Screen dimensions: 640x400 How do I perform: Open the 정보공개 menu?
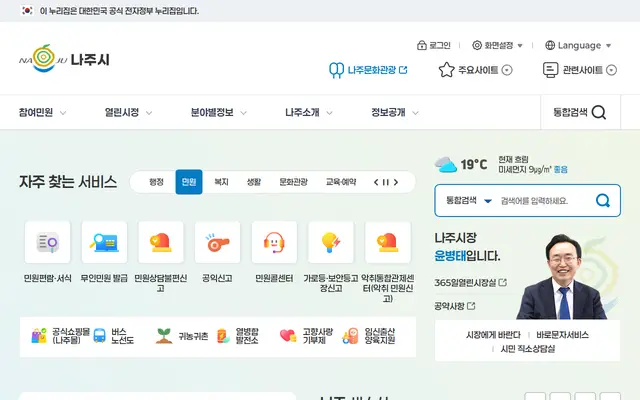[394, 112]
